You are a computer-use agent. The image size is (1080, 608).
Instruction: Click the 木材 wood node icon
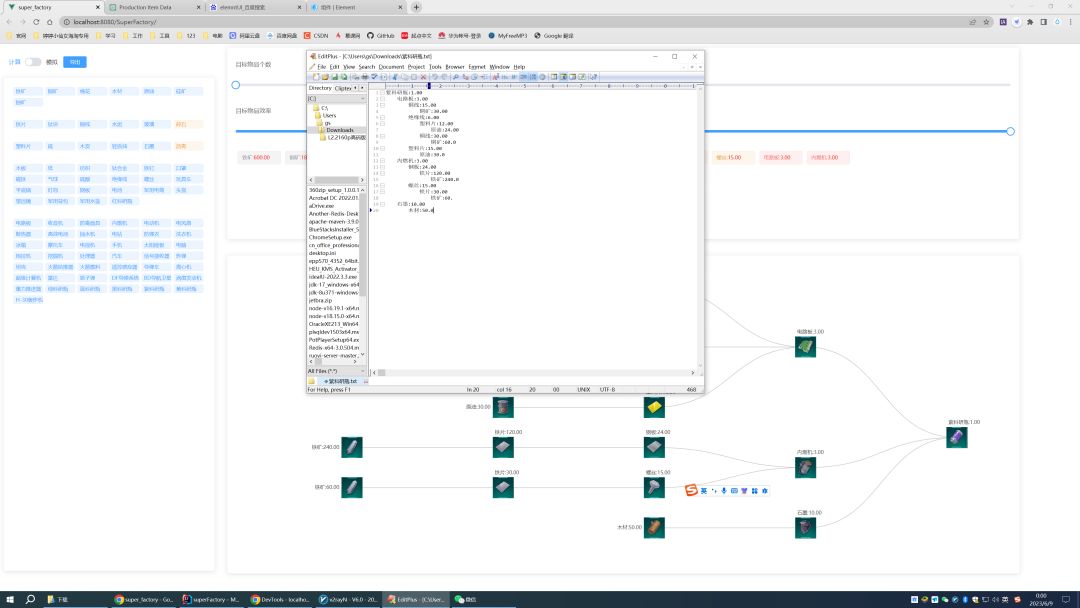point(654,527)
